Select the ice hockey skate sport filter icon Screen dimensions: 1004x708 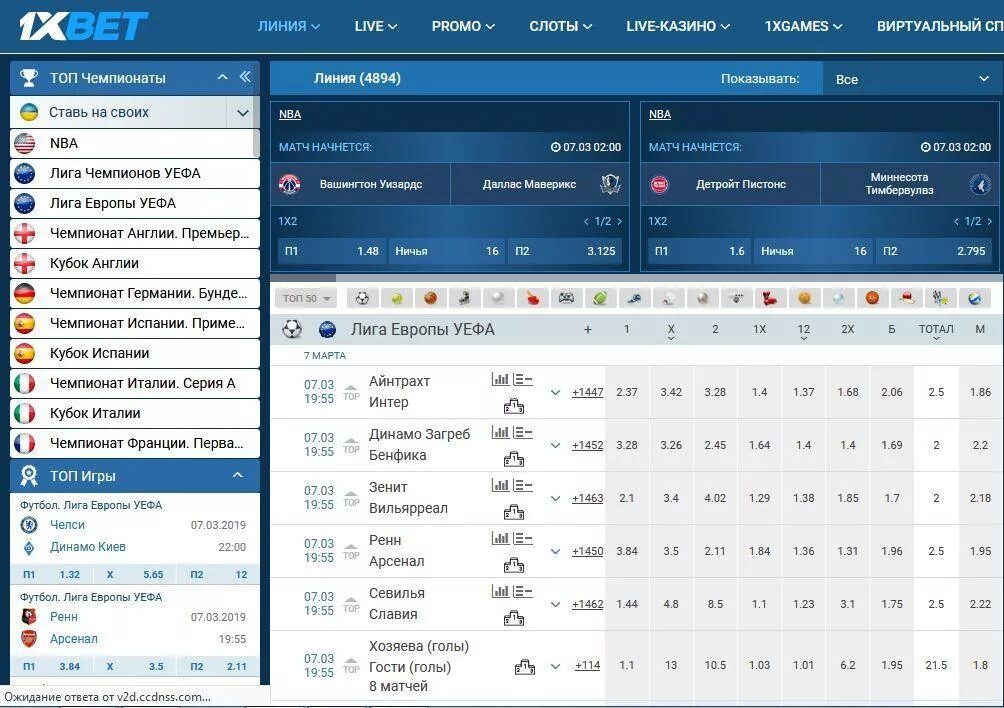point(464,298)
